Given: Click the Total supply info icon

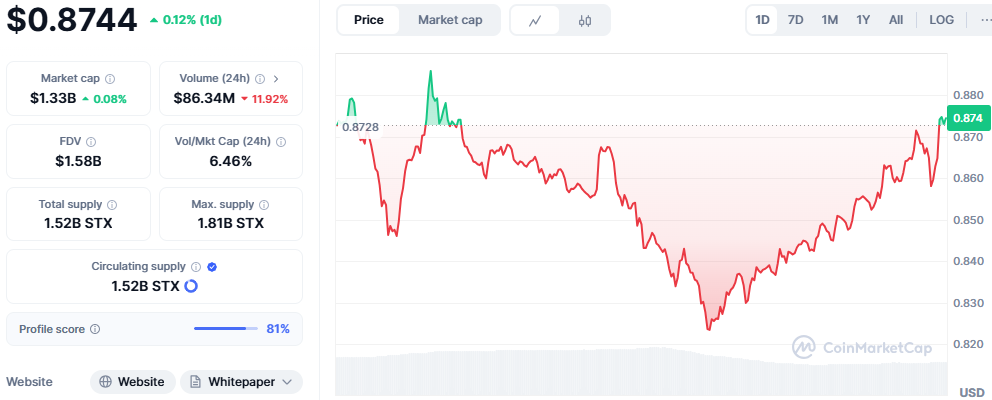Looking at the screenshot, I should click(x=111, y=205).
